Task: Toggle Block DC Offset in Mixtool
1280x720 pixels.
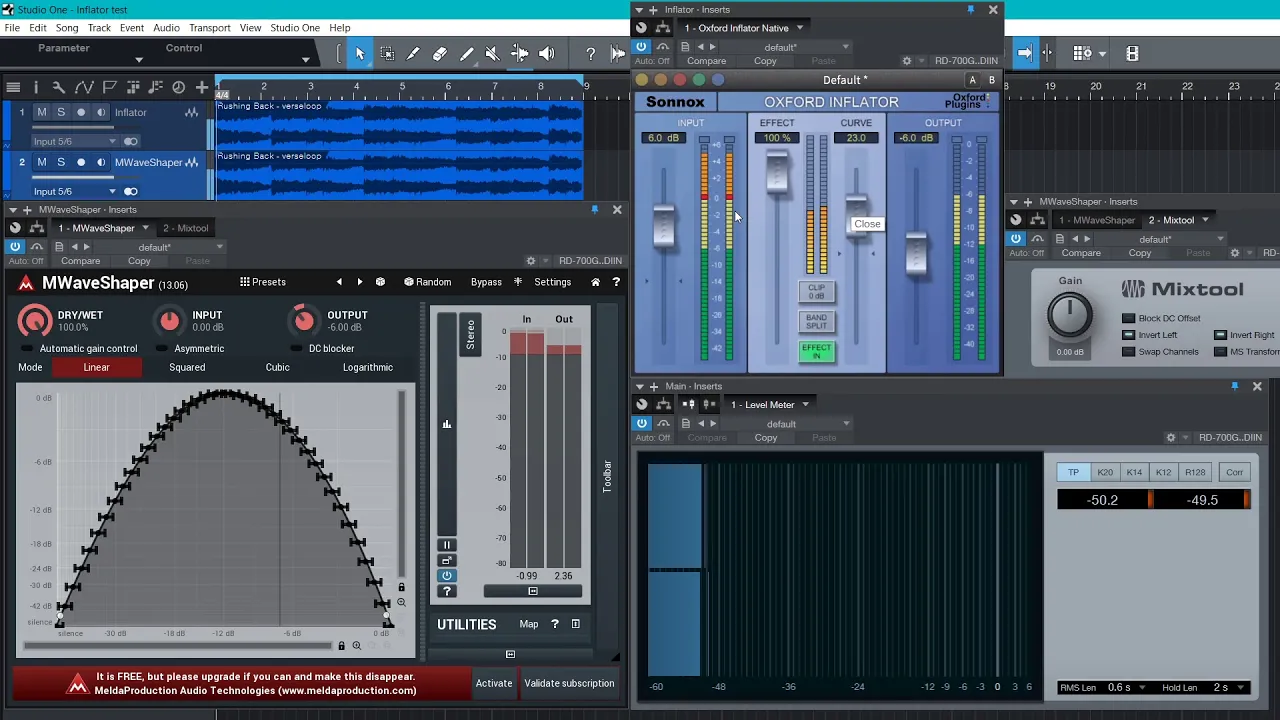Action: click(x=1128, y=318)
